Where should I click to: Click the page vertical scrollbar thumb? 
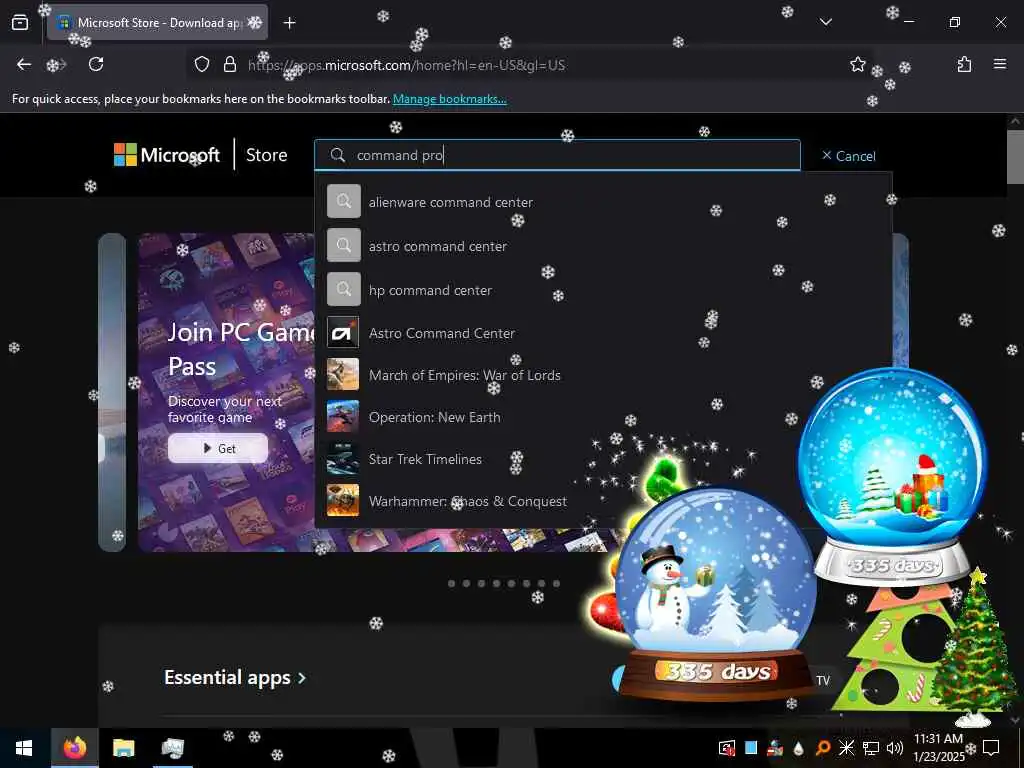1016,157
